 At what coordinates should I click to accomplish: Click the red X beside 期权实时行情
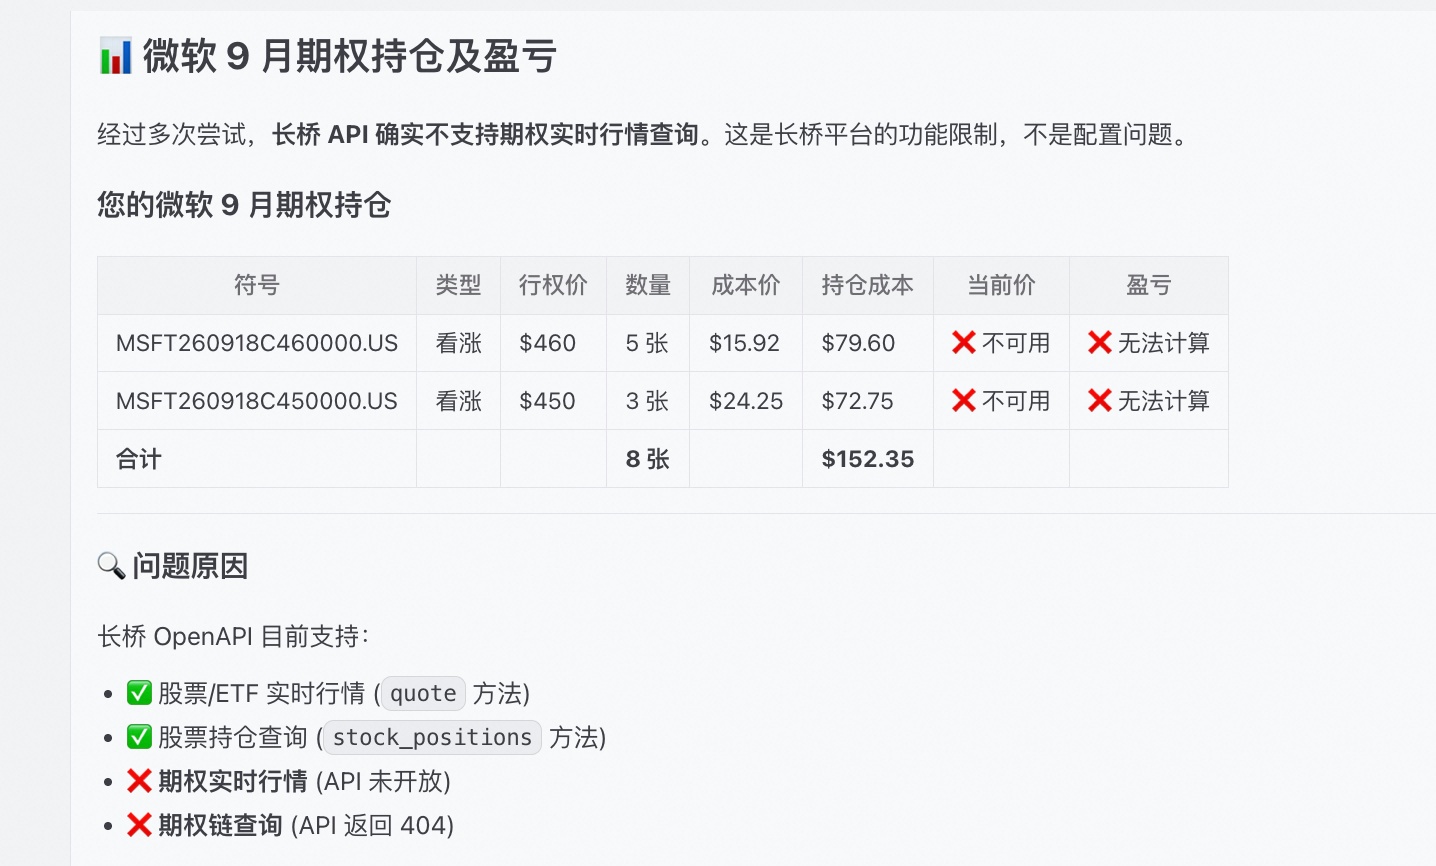click(139, 781)
